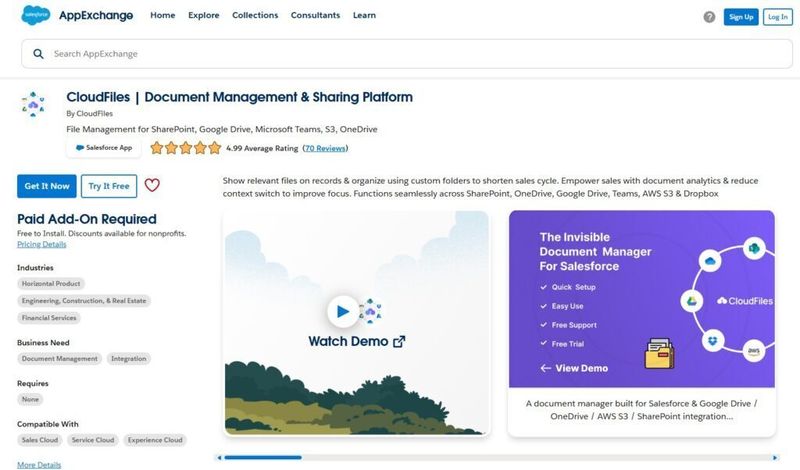Select the Sales Cloud tag
Viewport: 800px width, 470px height.
pyautogui.click(x=40, y=440)
